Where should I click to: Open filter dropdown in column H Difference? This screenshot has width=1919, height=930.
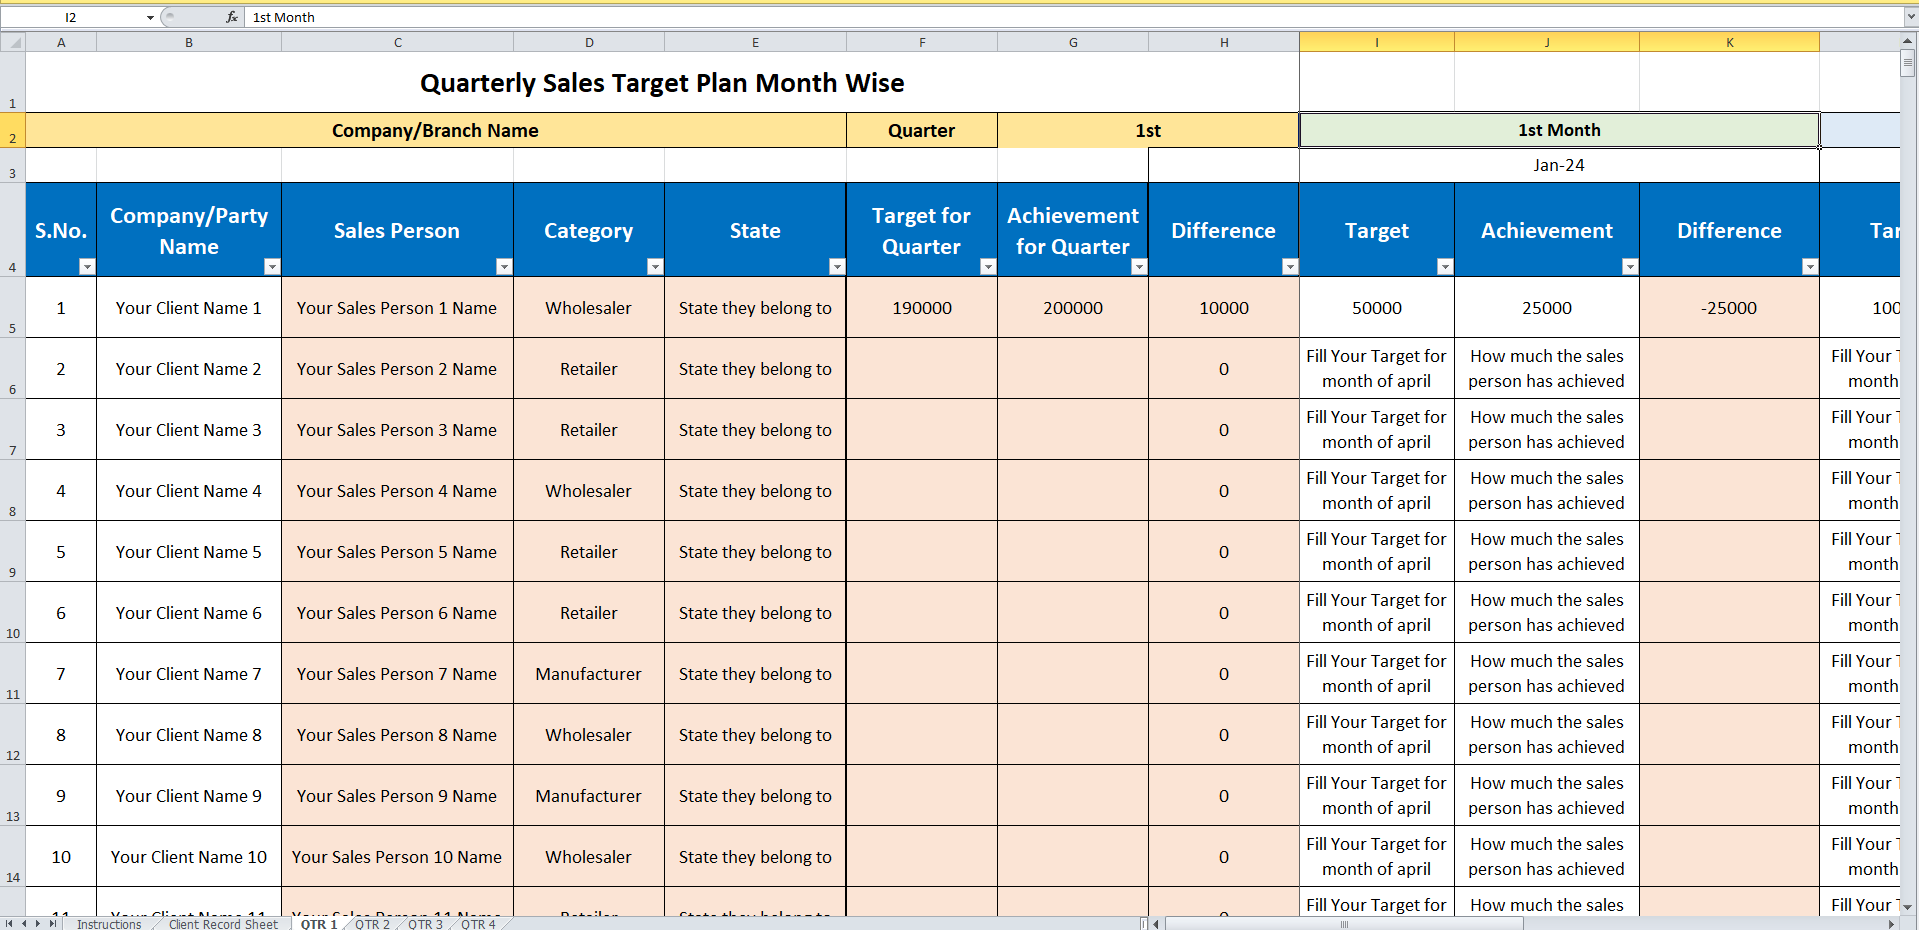1290,266
